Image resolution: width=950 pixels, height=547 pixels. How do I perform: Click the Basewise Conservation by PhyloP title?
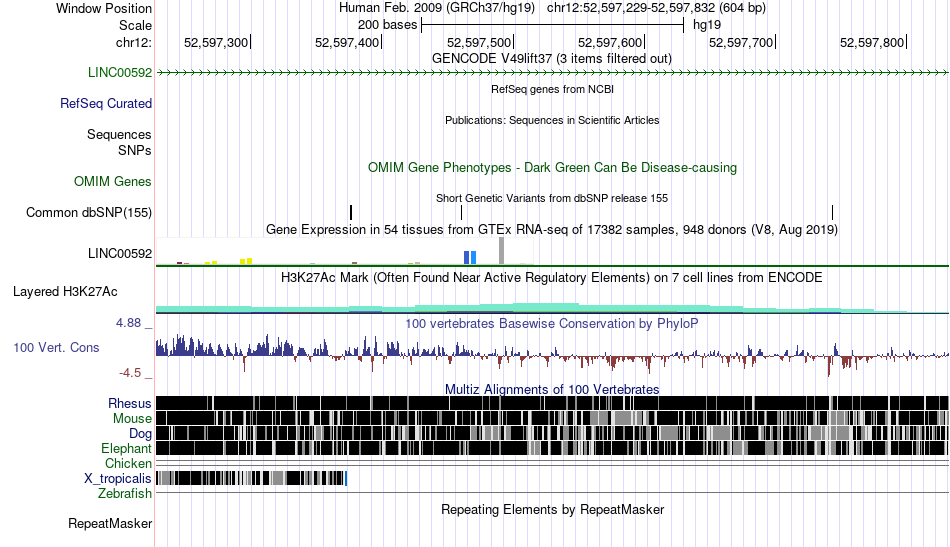[552, 323]
